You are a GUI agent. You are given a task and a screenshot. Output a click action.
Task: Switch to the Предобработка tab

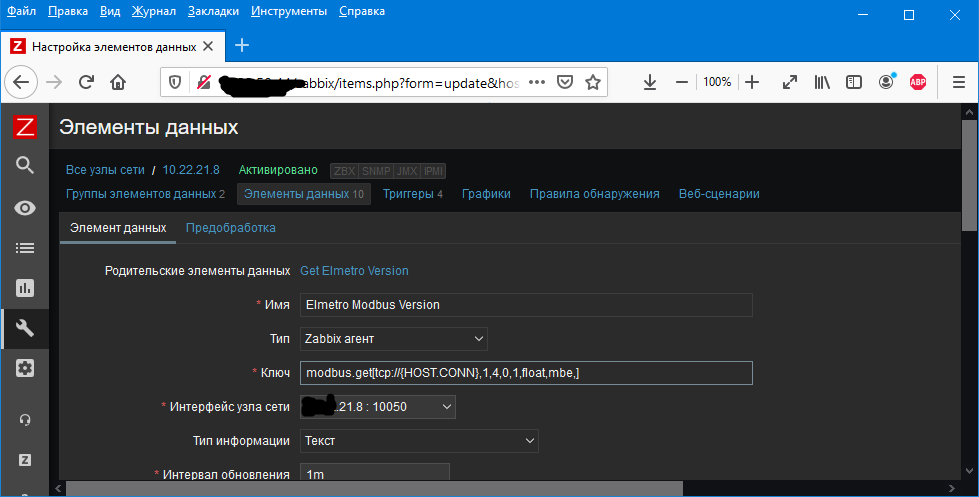coord(230,228)
